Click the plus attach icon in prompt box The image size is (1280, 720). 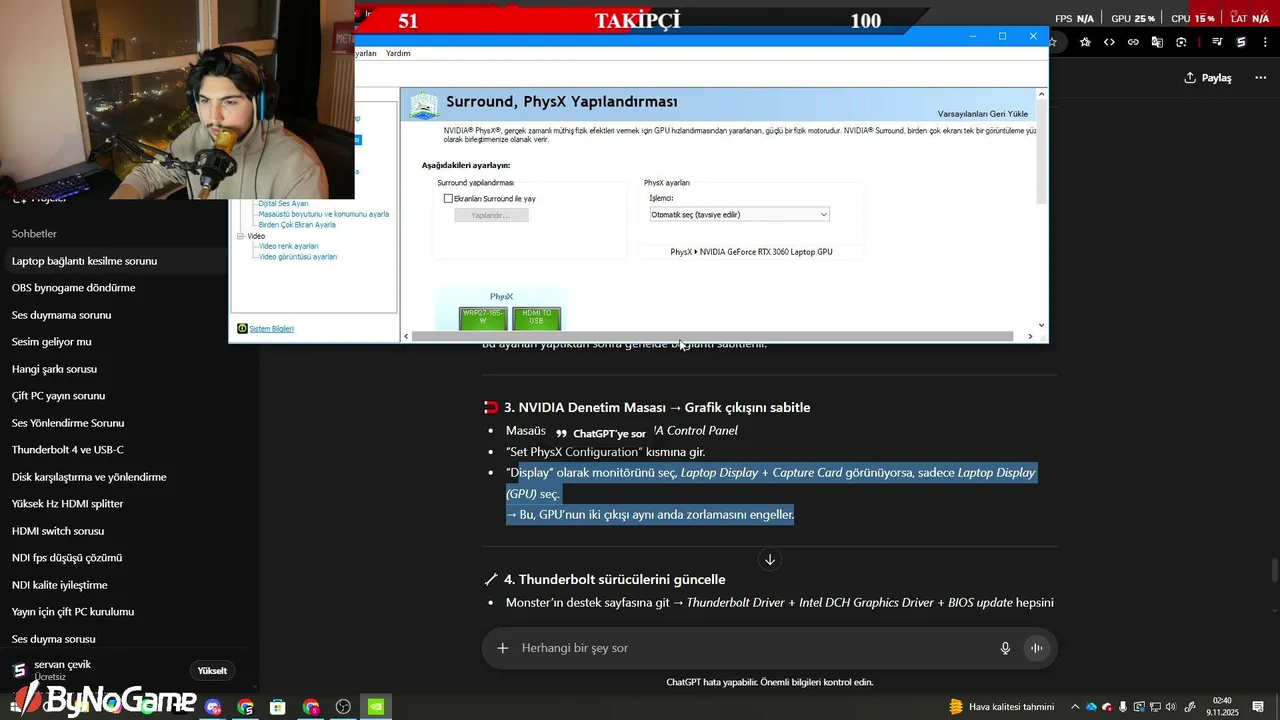pos(503,648)
